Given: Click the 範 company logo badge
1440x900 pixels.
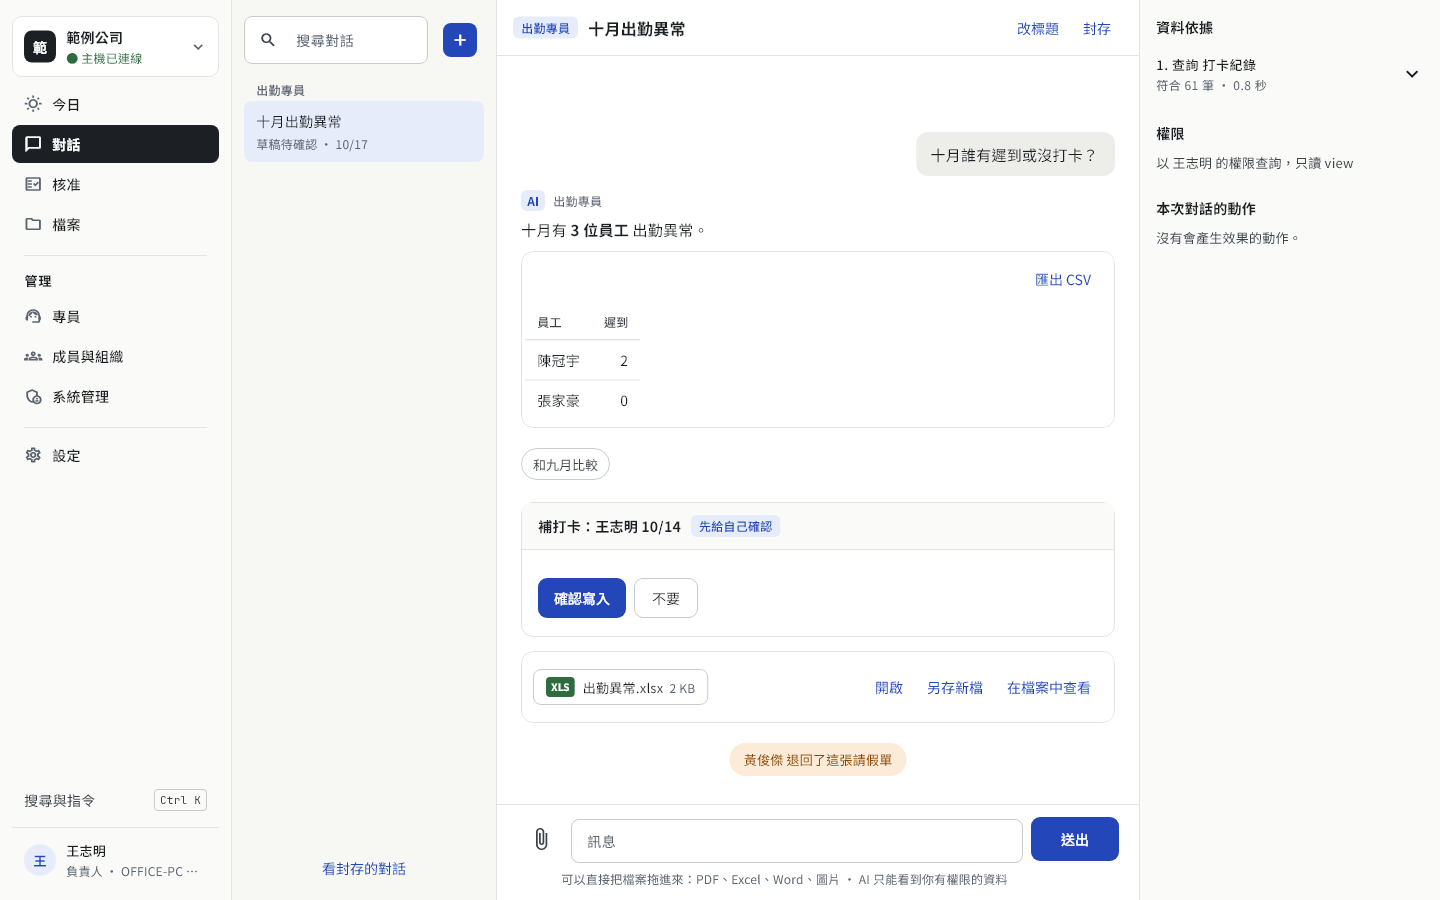Looking at the screenshot, I should point(40,47).
